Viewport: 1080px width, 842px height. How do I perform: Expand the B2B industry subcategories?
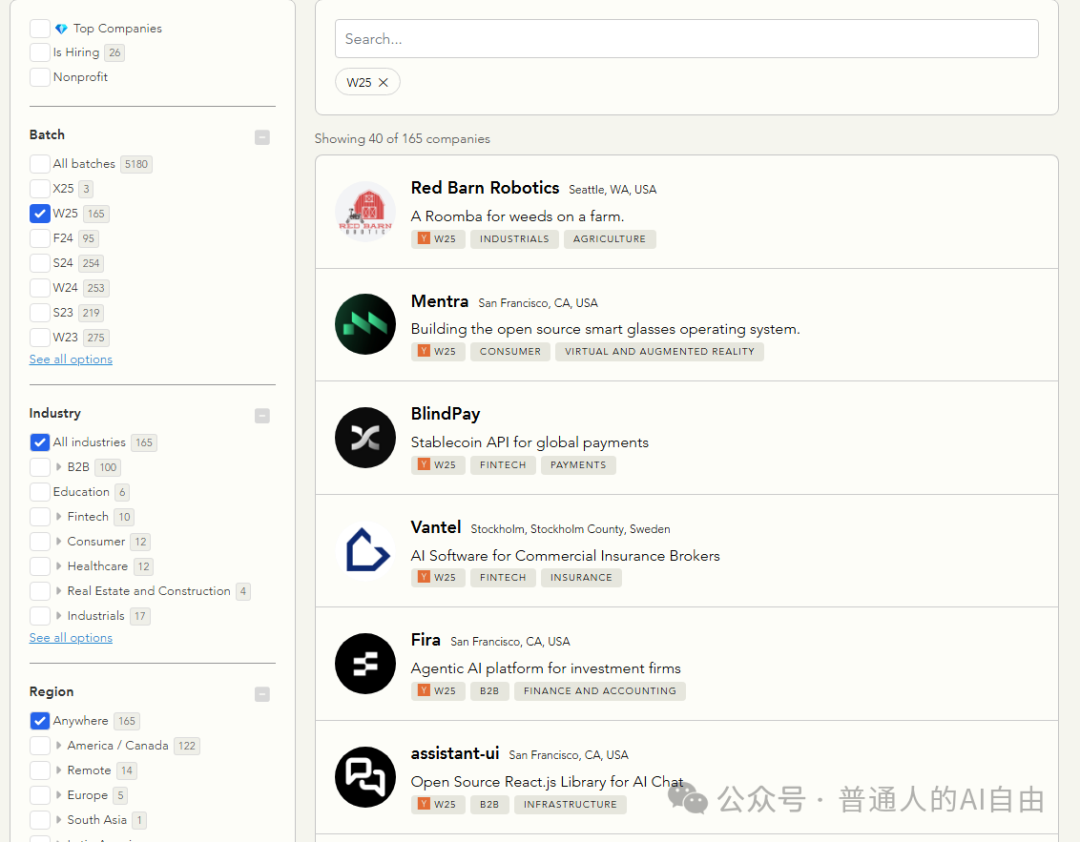coord(59,467)
